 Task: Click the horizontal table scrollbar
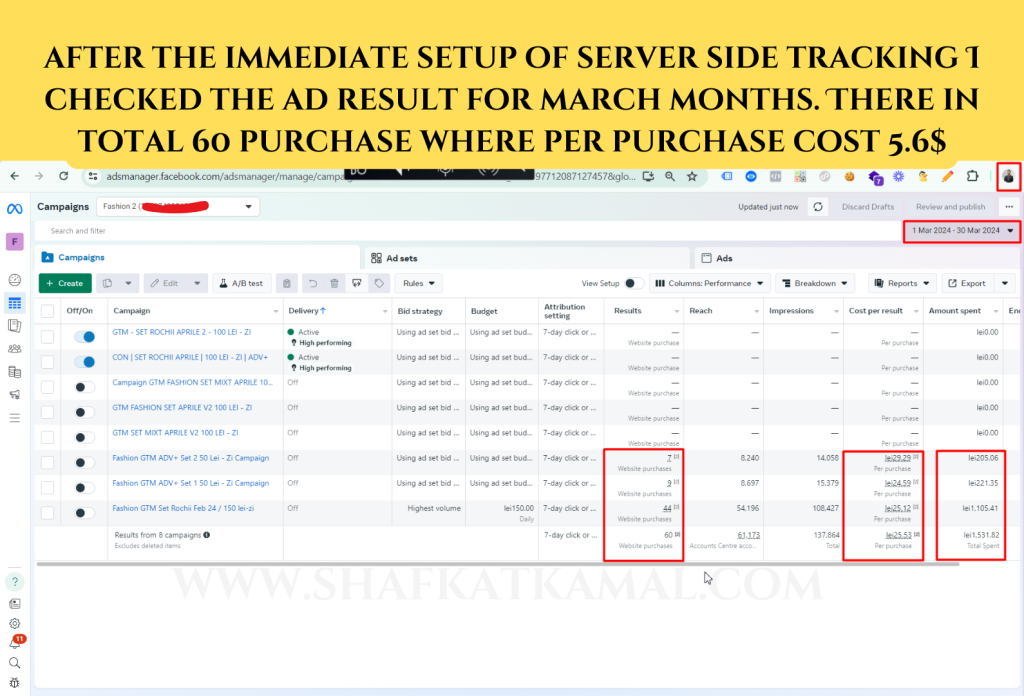click(498, 564)
